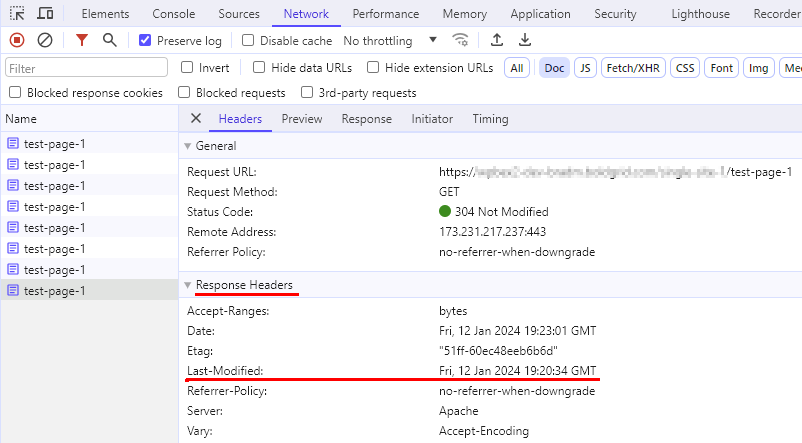Click the export HAR download icon

pos(525,40)
